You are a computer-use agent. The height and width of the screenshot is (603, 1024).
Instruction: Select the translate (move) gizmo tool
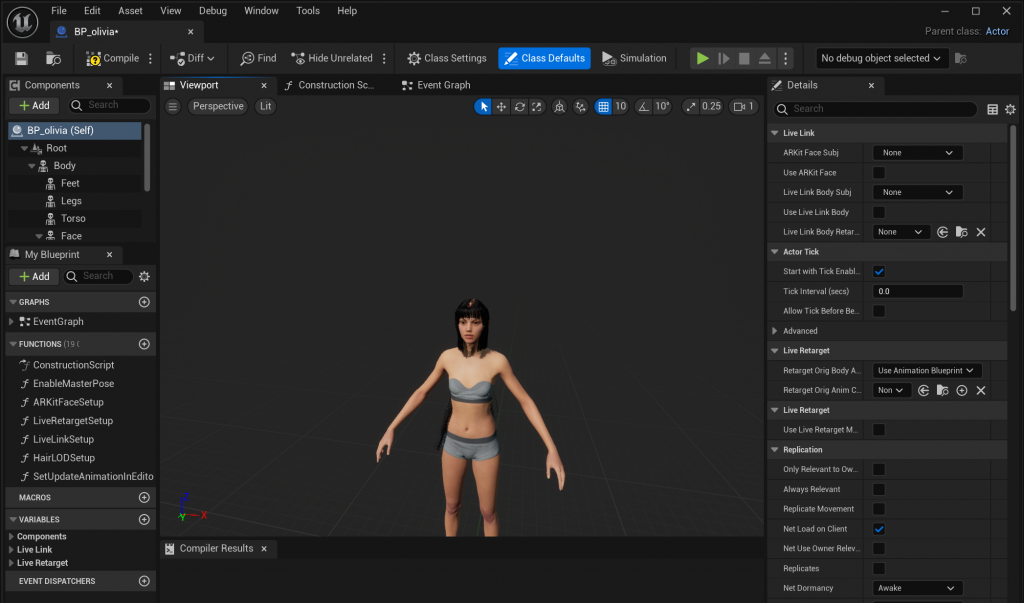point(501,106)
